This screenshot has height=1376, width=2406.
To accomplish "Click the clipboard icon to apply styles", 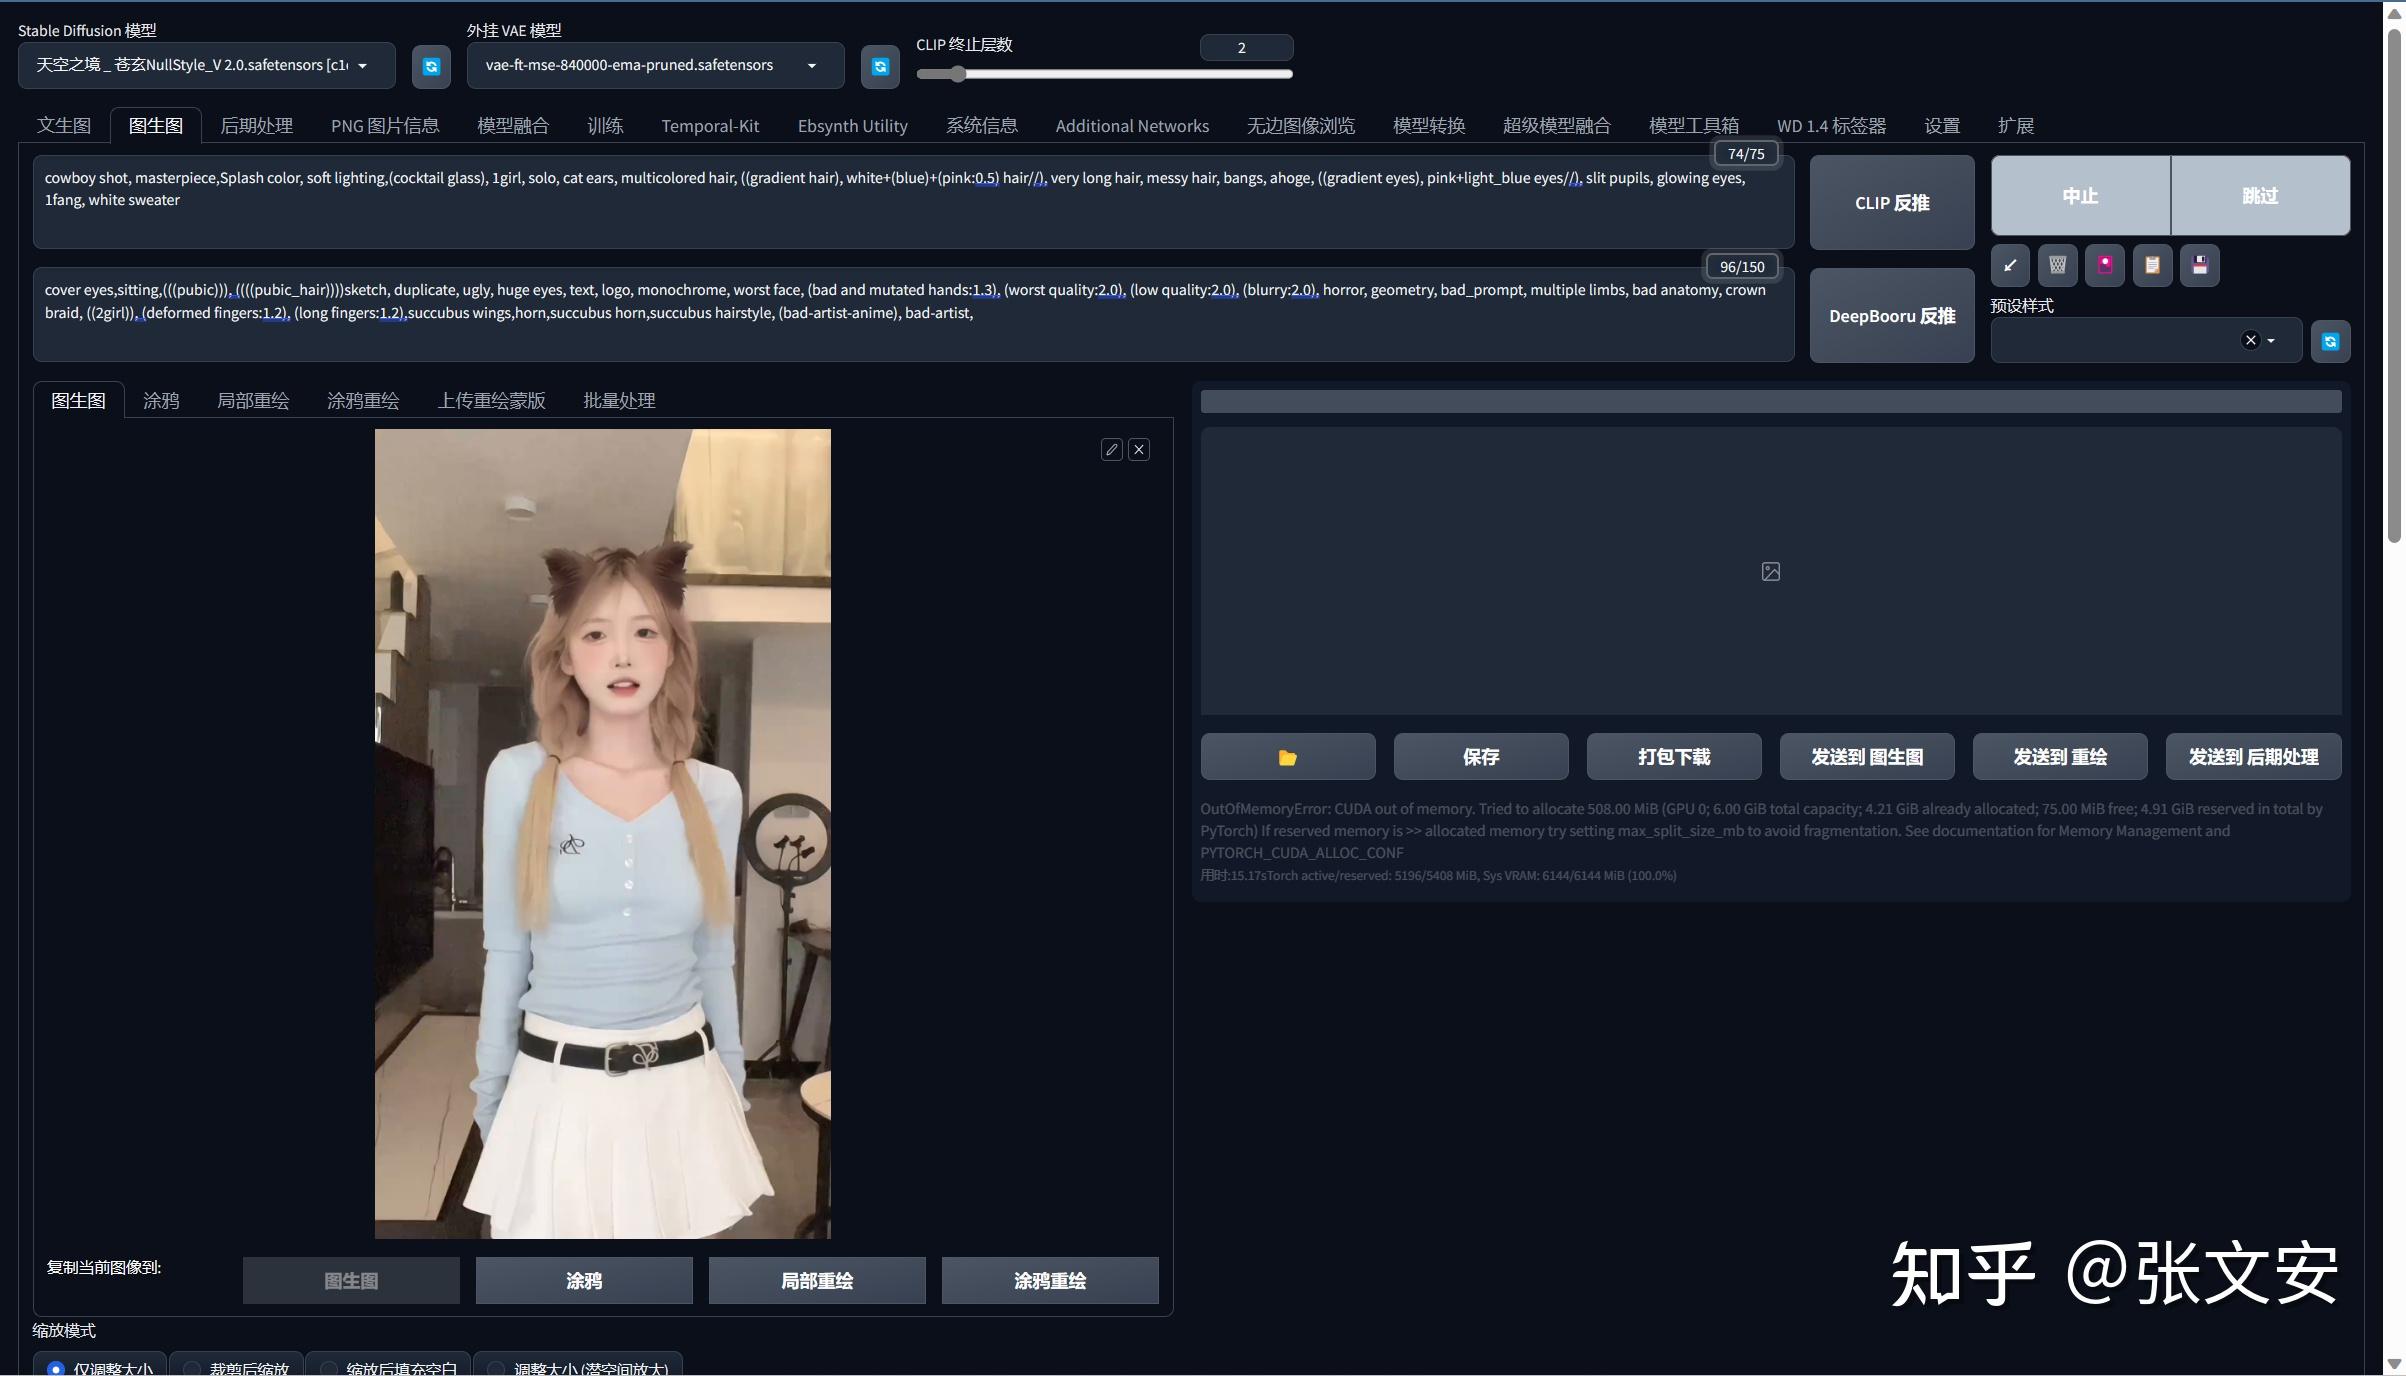I will tap(2152, 265).
